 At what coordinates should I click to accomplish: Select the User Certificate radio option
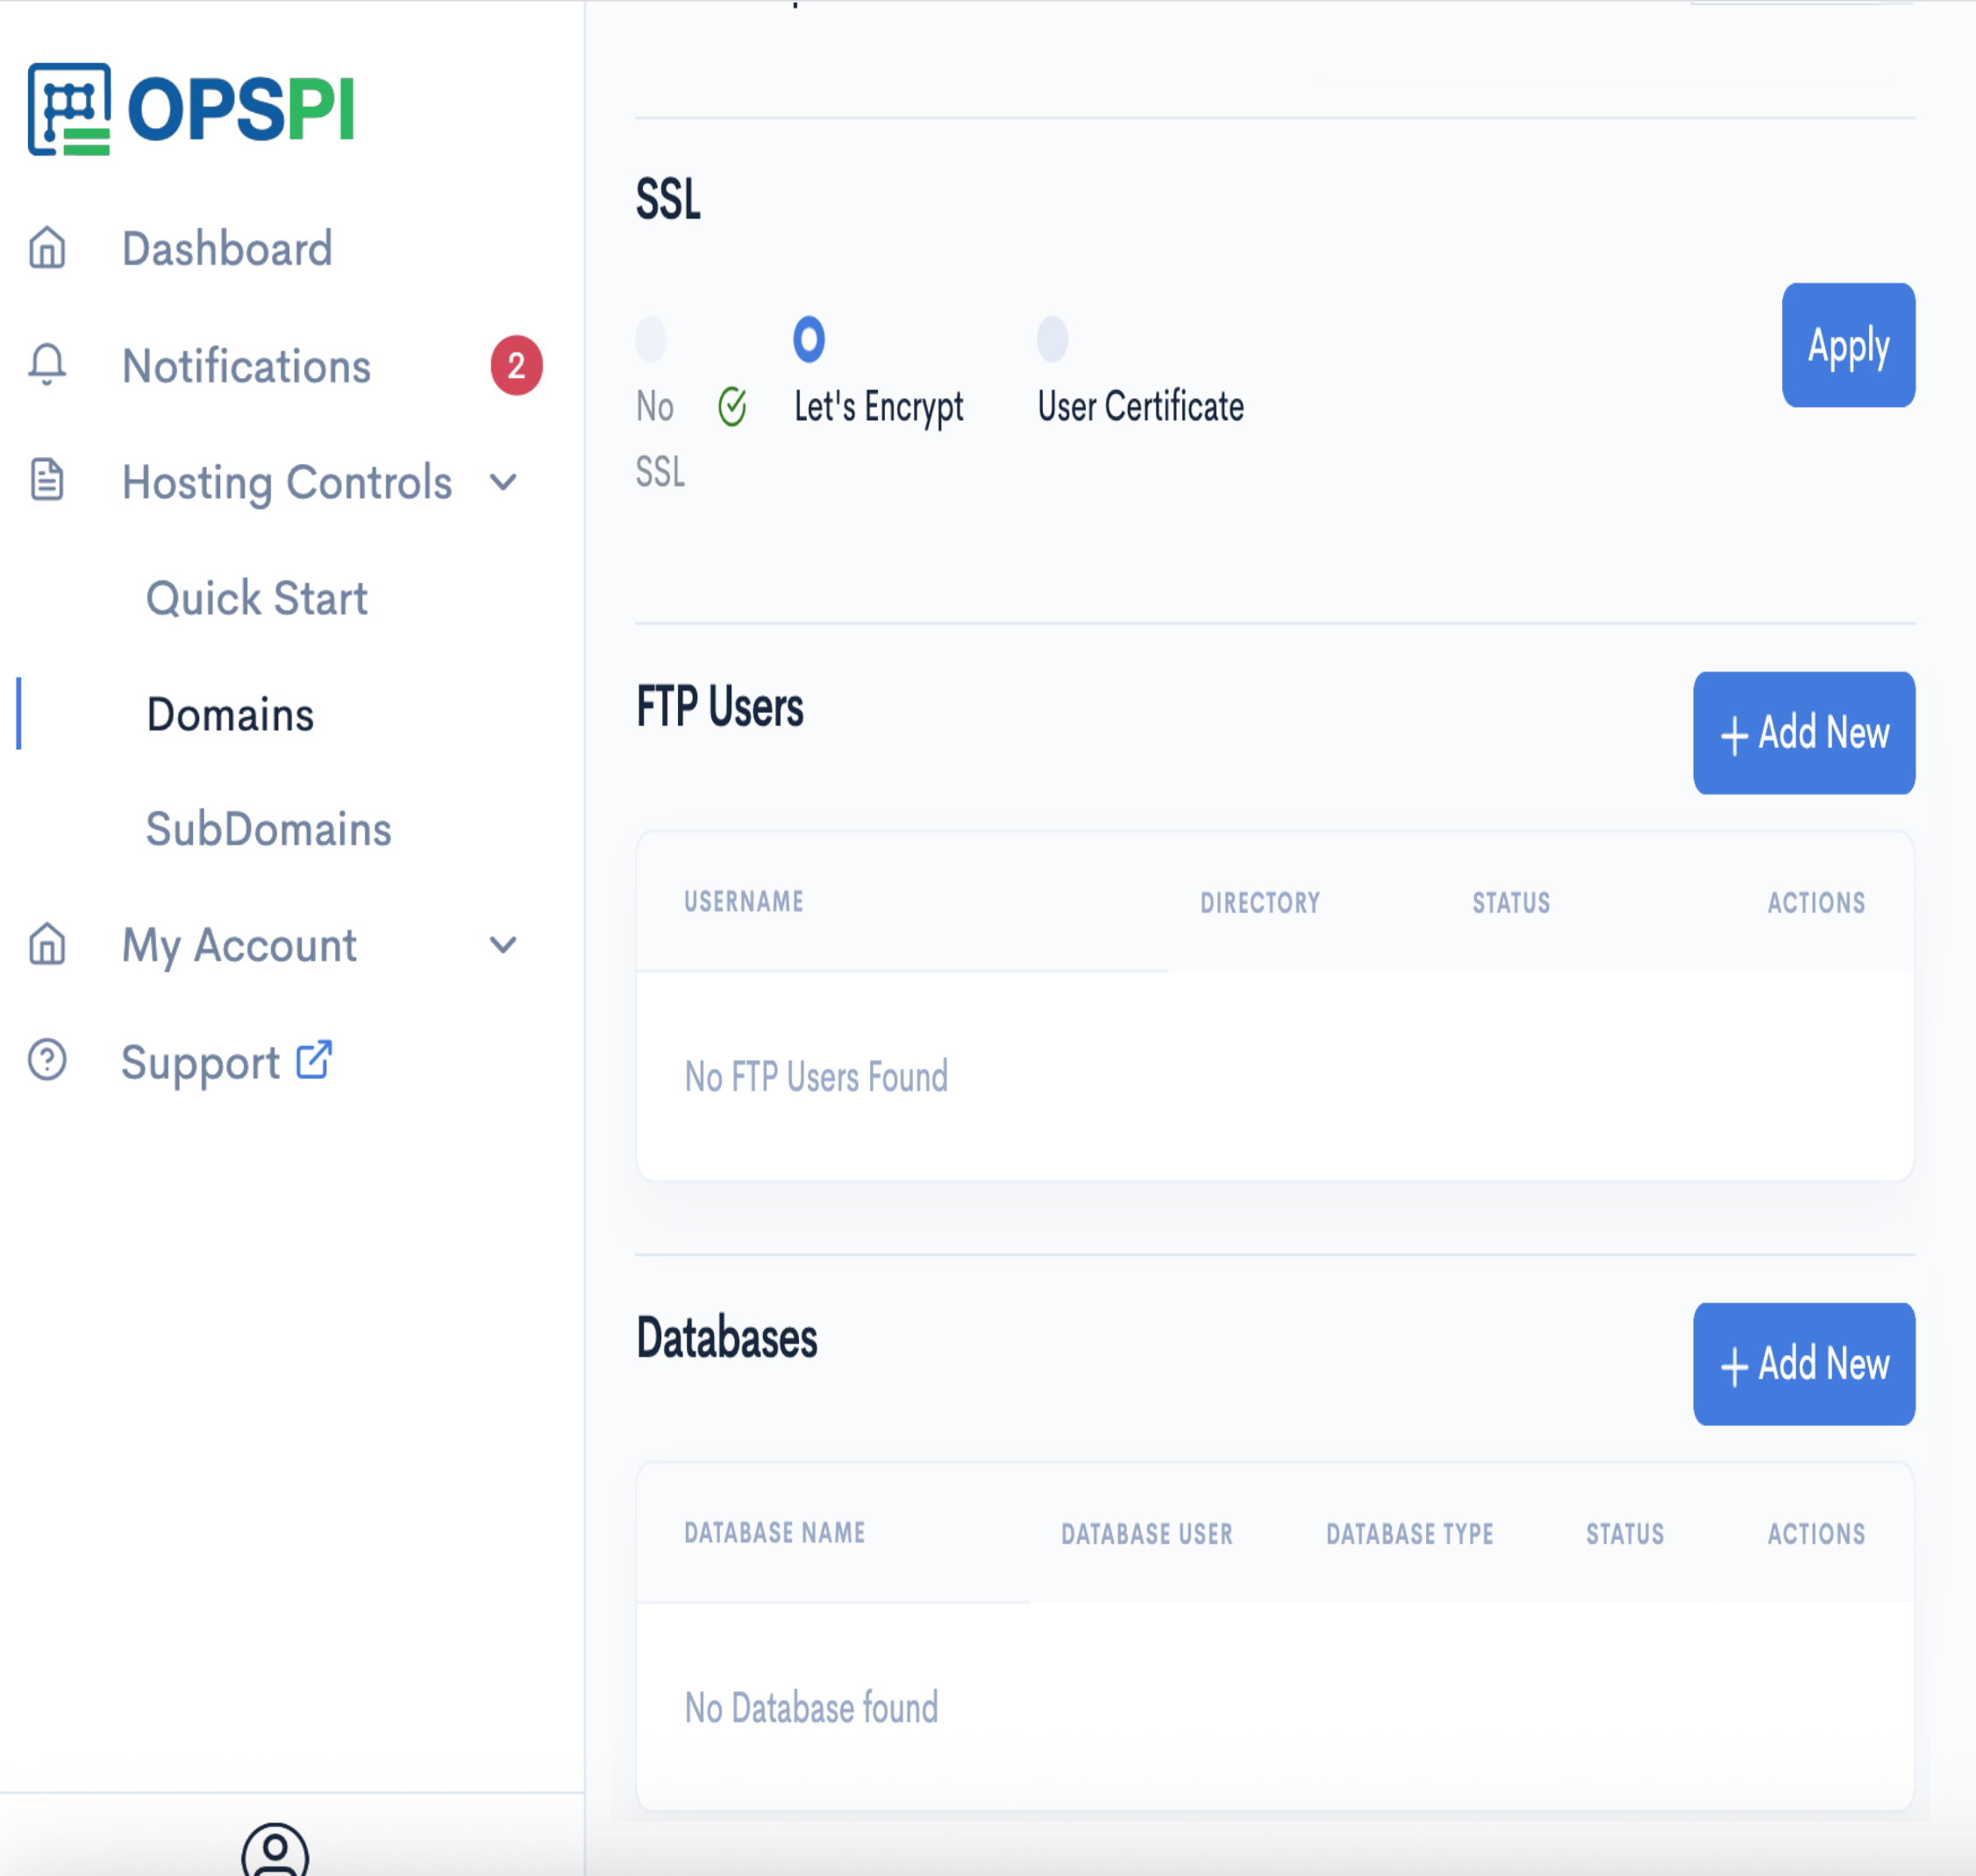coord(1052,339)
